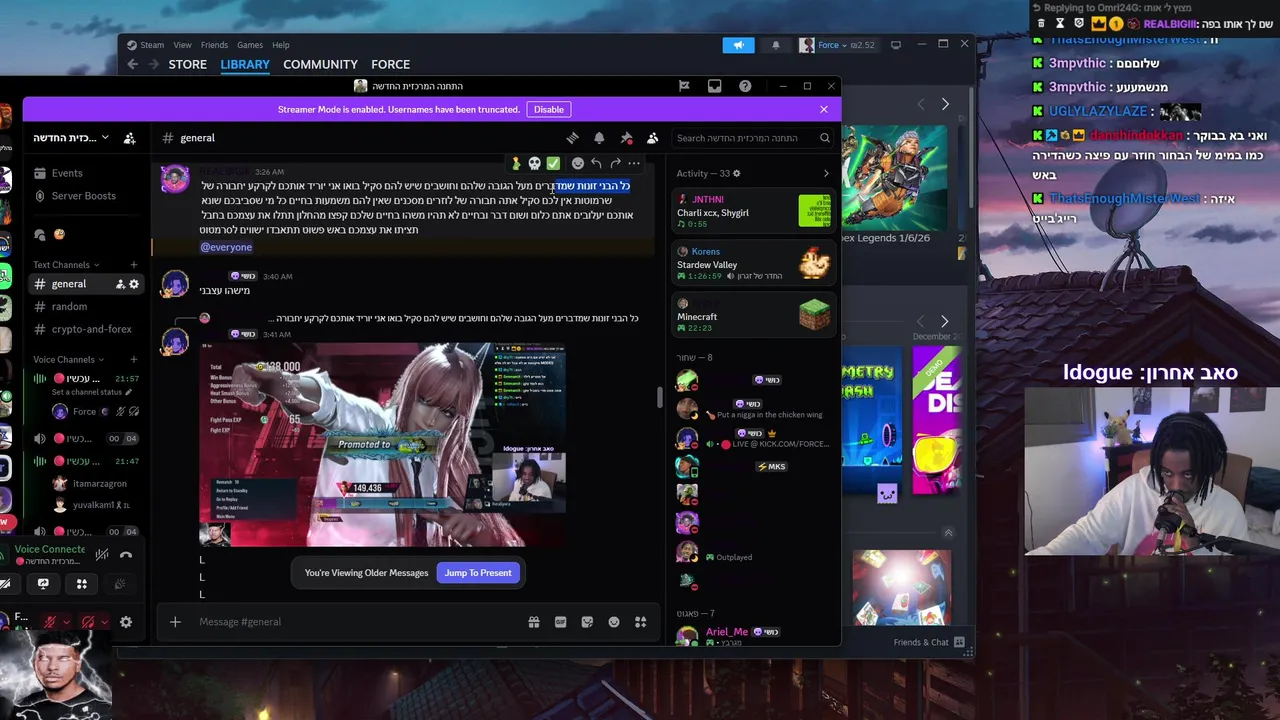Open emoji picker in message bar
1280x720 pixels.
(x=614, y=622)
